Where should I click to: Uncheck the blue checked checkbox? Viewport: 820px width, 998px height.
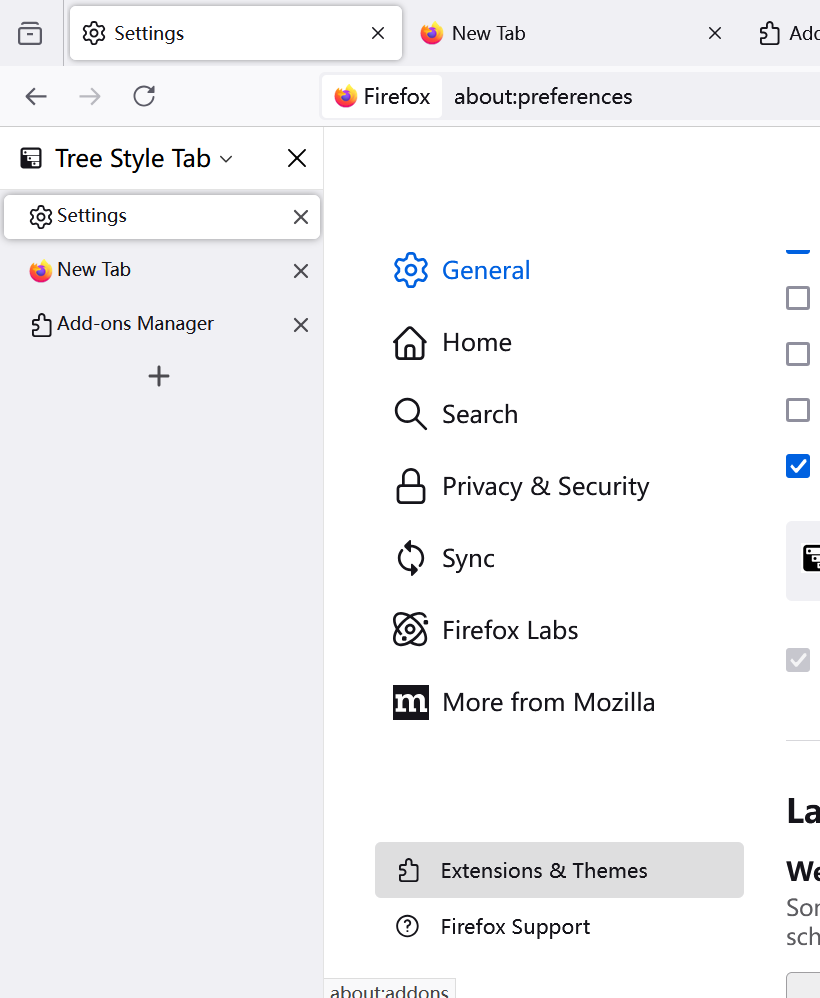798,466
